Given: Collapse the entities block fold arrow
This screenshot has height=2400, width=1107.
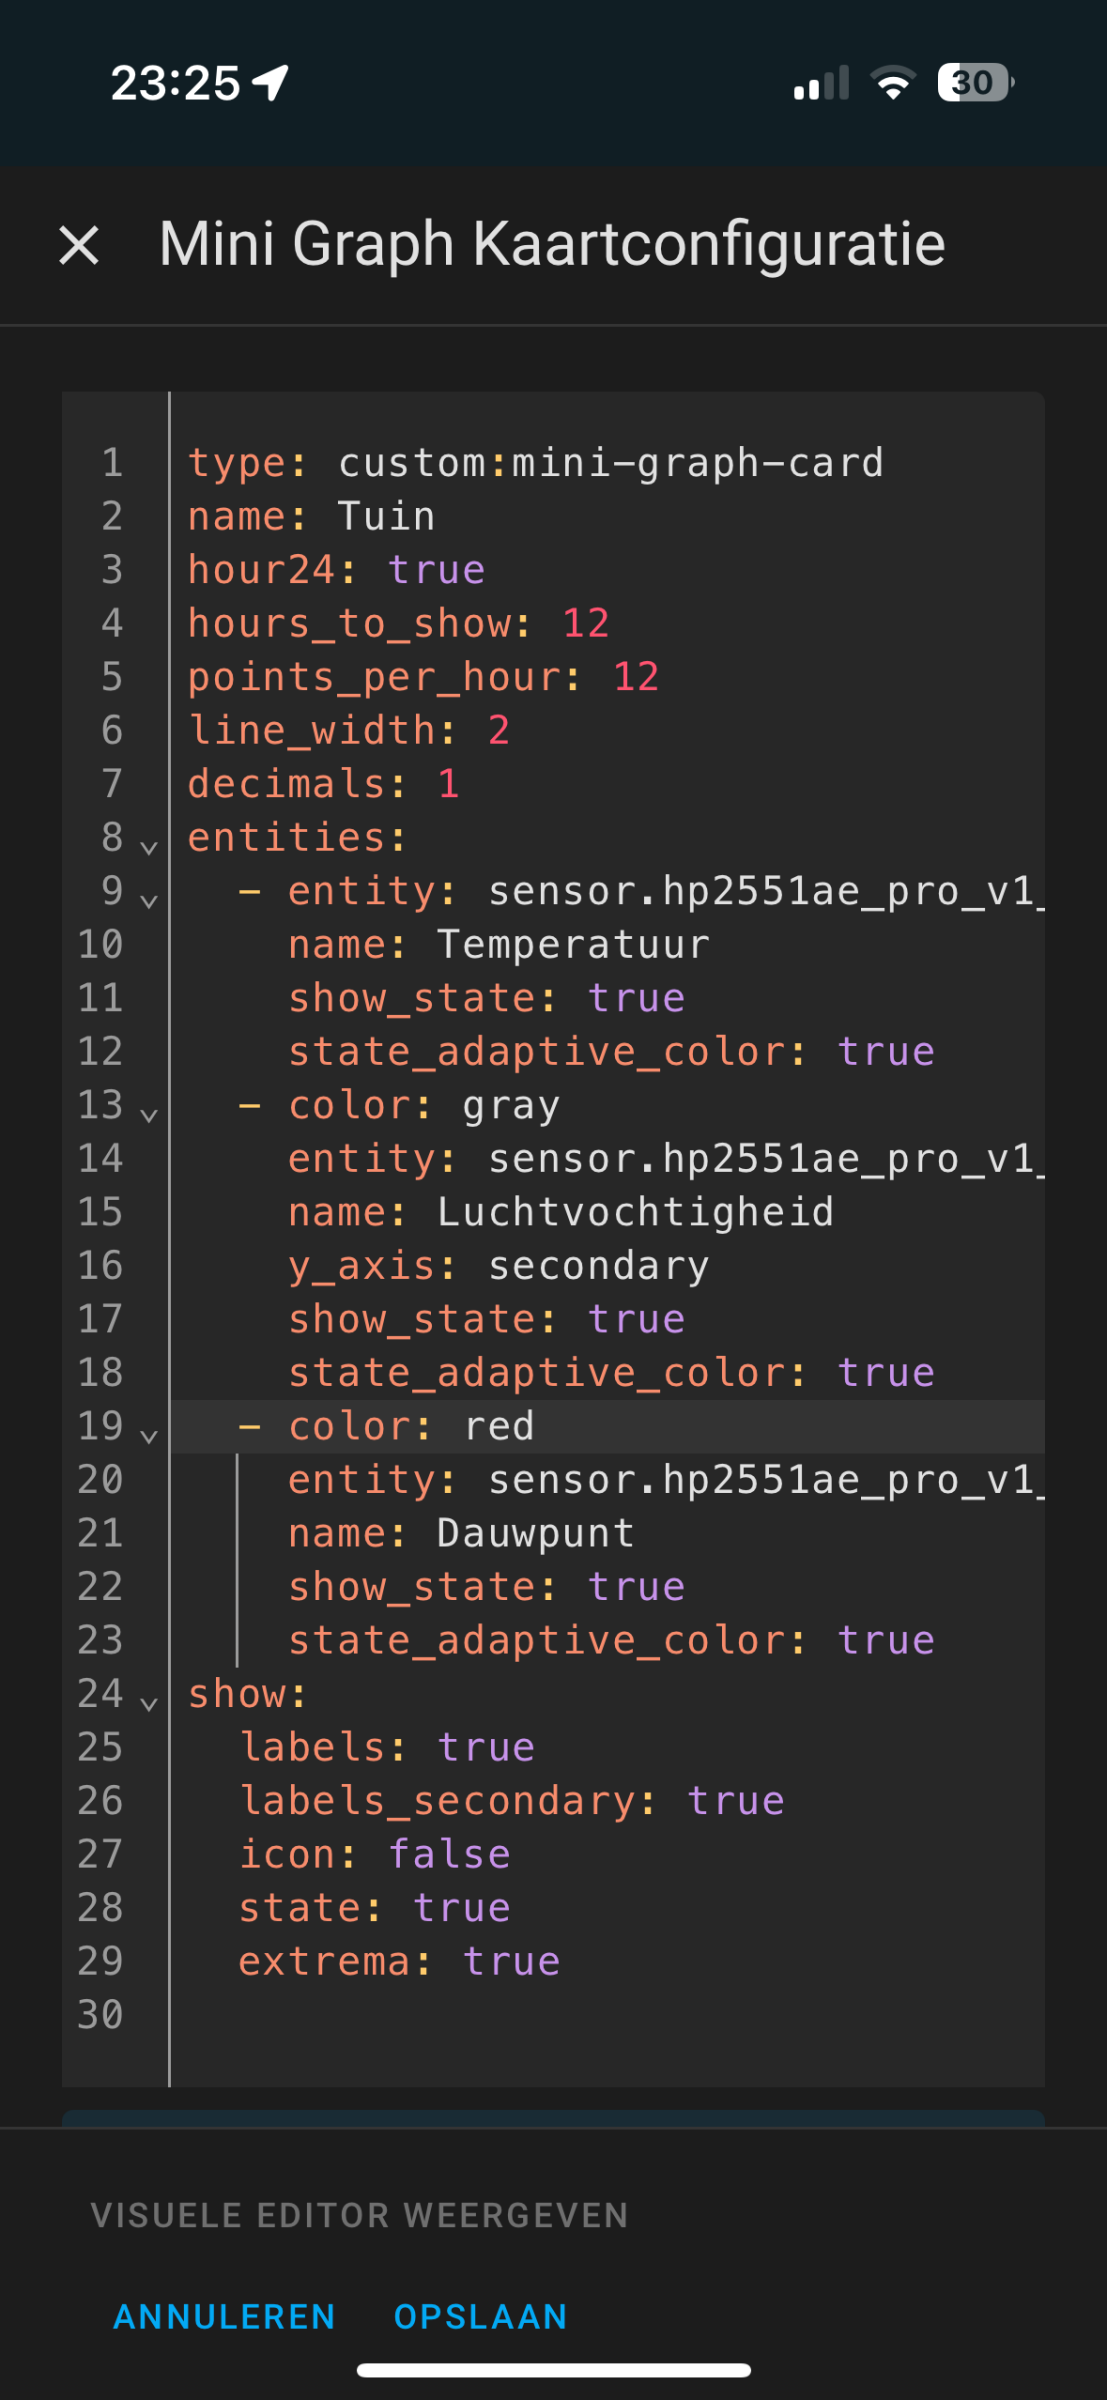Looking at the screenshot, I should [149, 847].
